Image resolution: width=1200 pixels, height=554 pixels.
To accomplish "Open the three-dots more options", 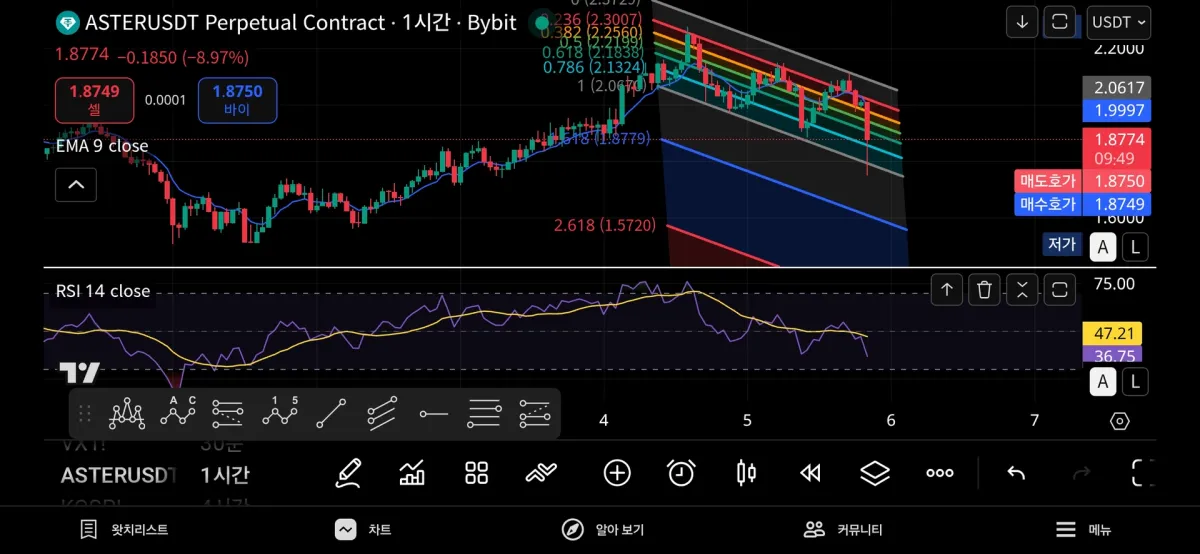I will coord(940,473).
